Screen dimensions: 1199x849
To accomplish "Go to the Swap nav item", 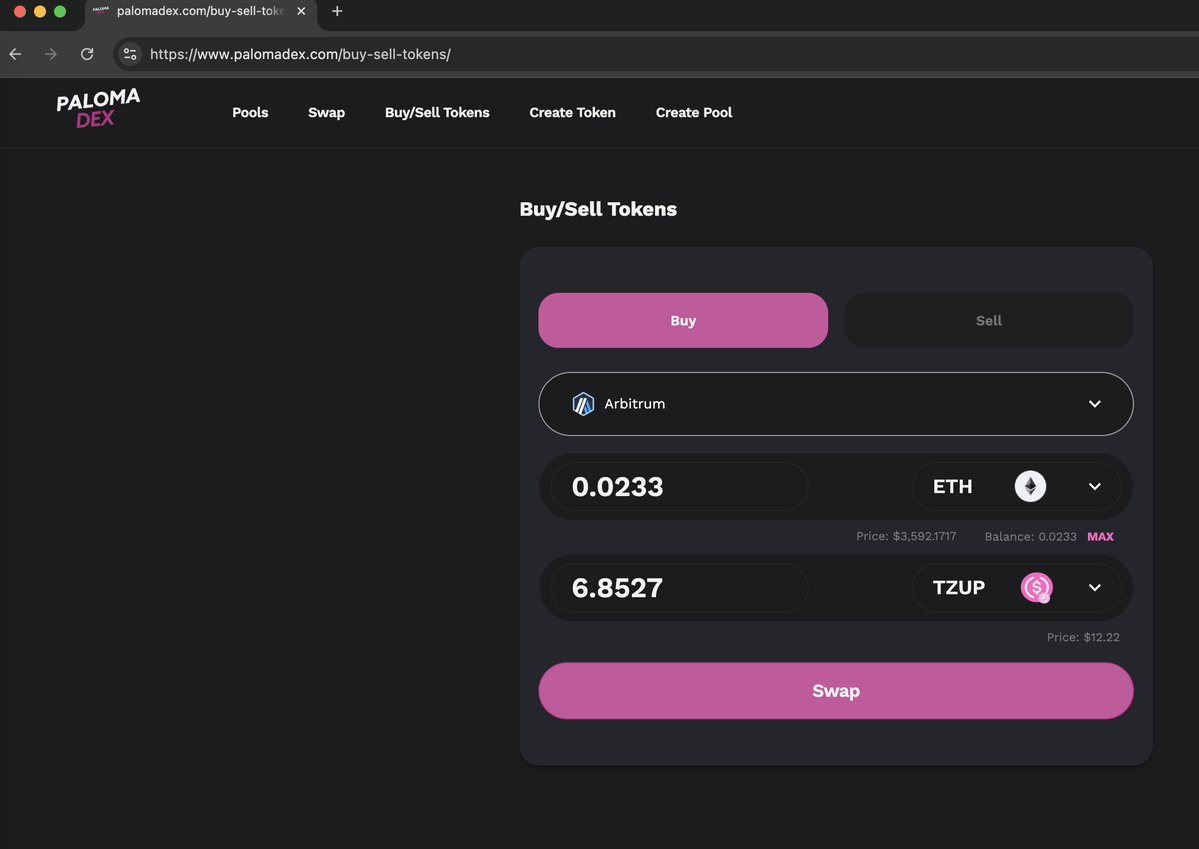I will [327, 112].
